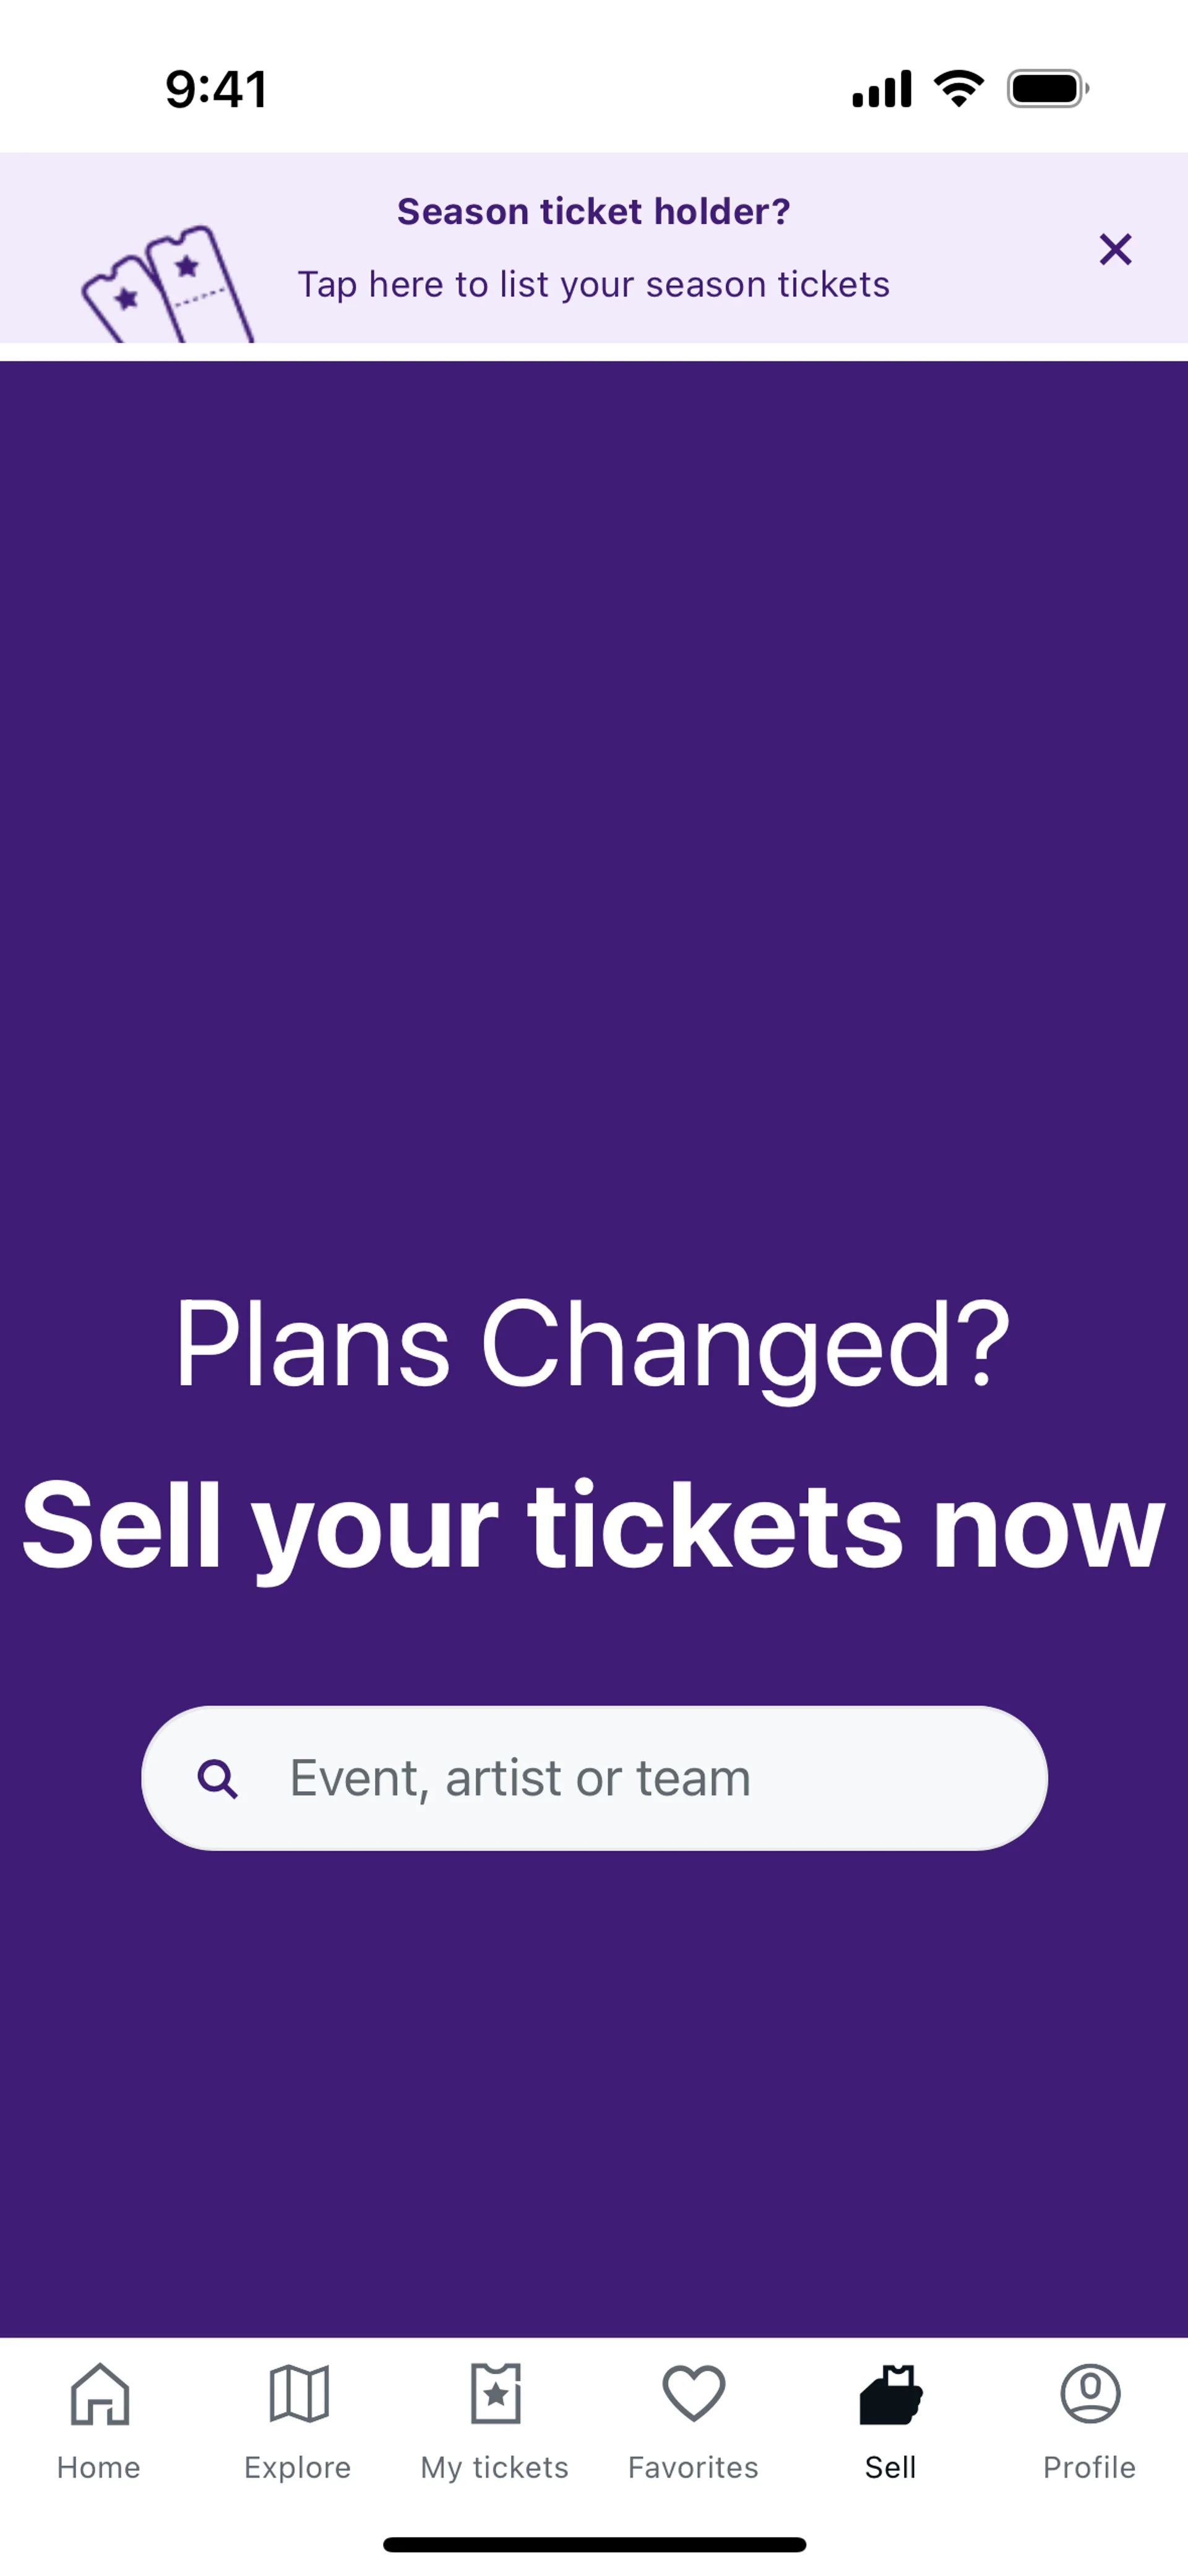
Task: Tap the battery indicator in status bar
Action: coord(1047,89)
